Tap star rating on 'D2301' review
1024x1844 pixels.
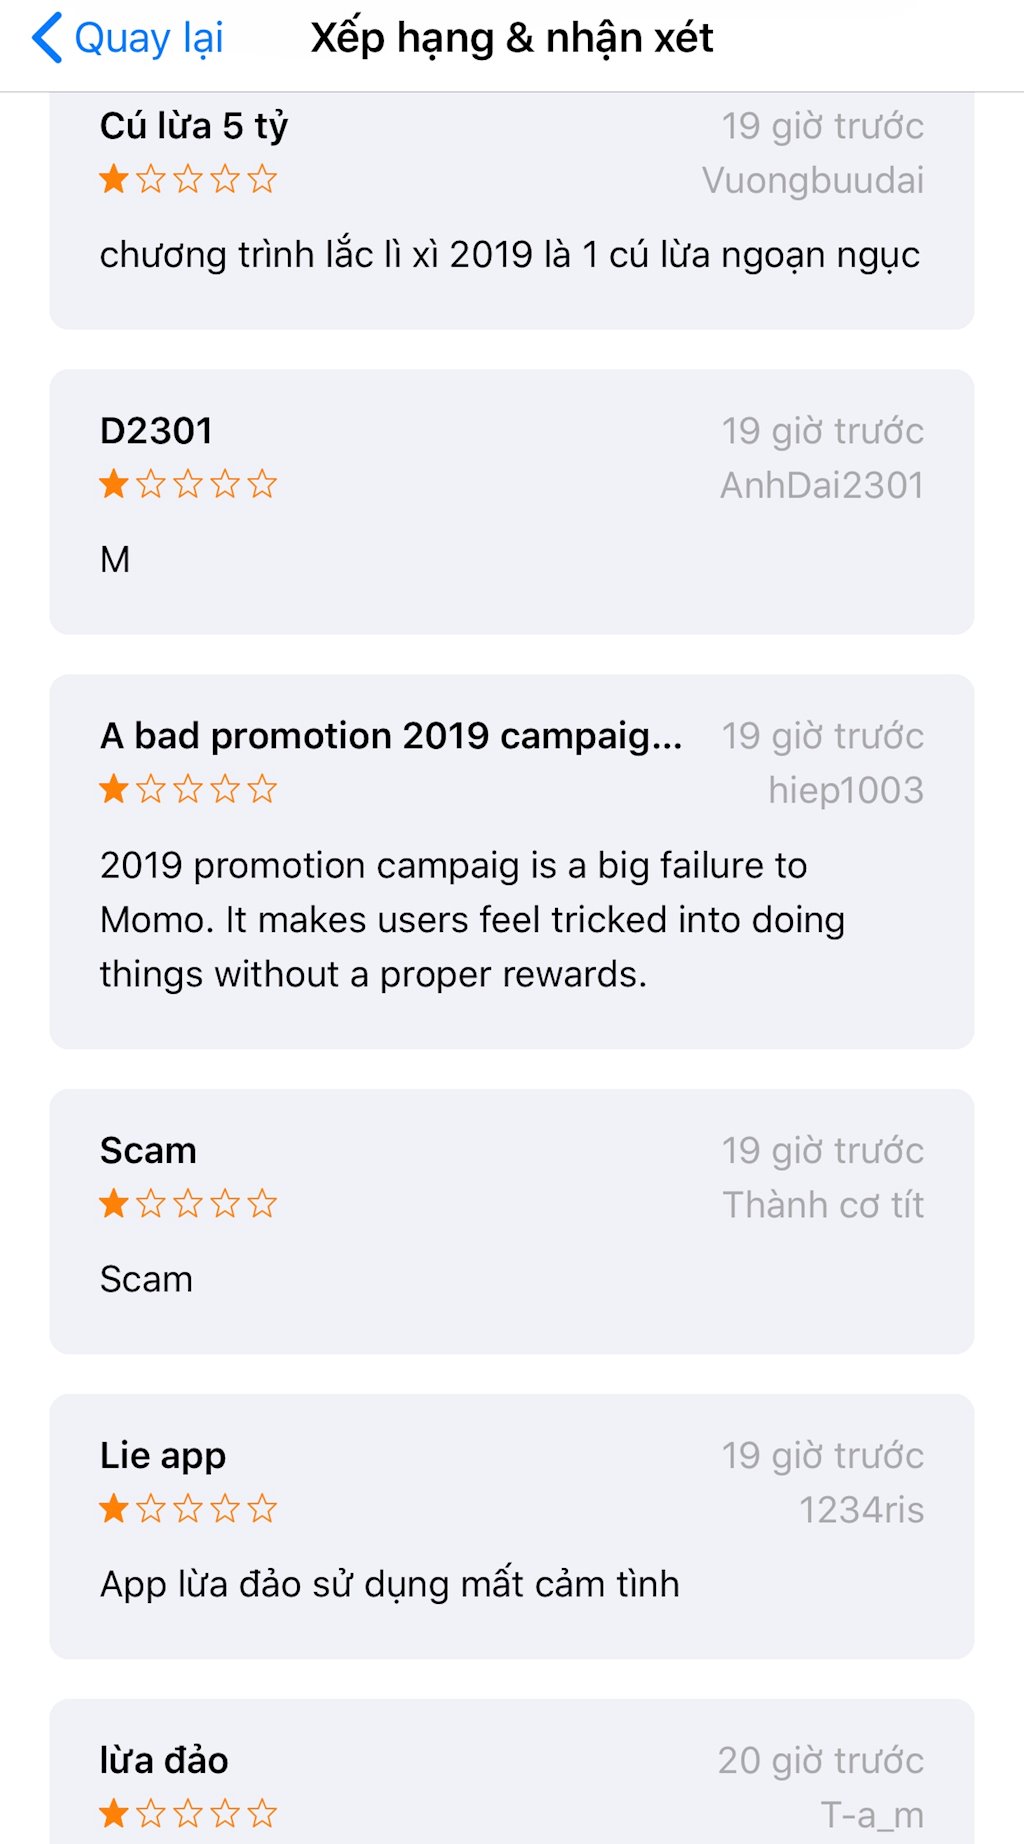(x=188, y=485)
